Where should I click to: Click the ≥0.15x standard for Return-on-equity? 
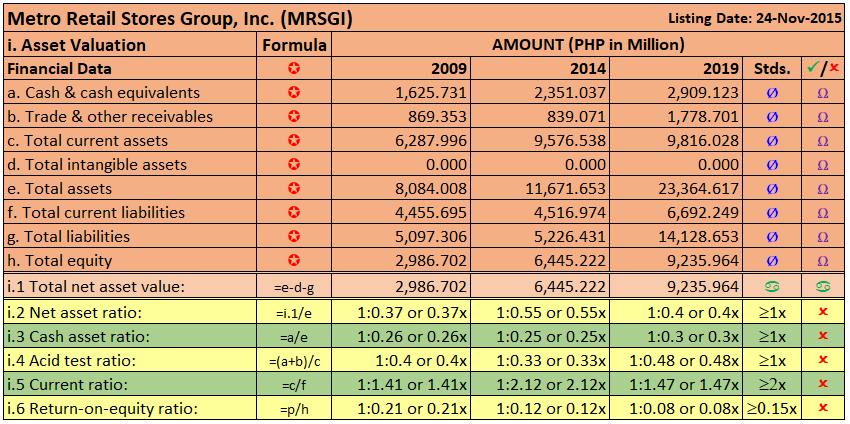(773, 408)
